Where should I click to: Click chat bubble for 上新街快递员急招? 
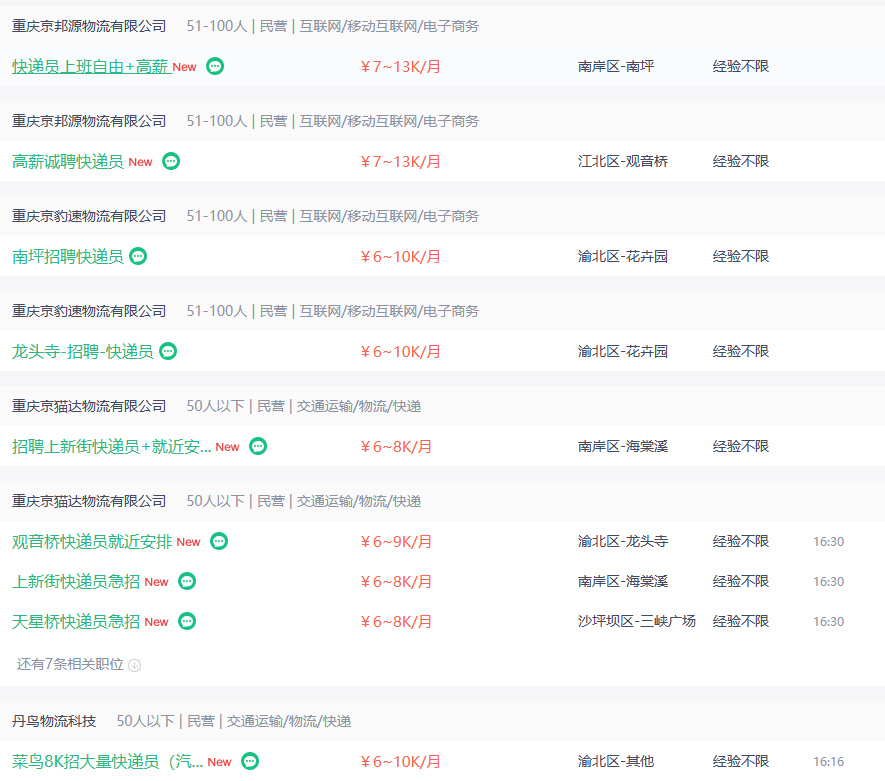pos(187,581)
